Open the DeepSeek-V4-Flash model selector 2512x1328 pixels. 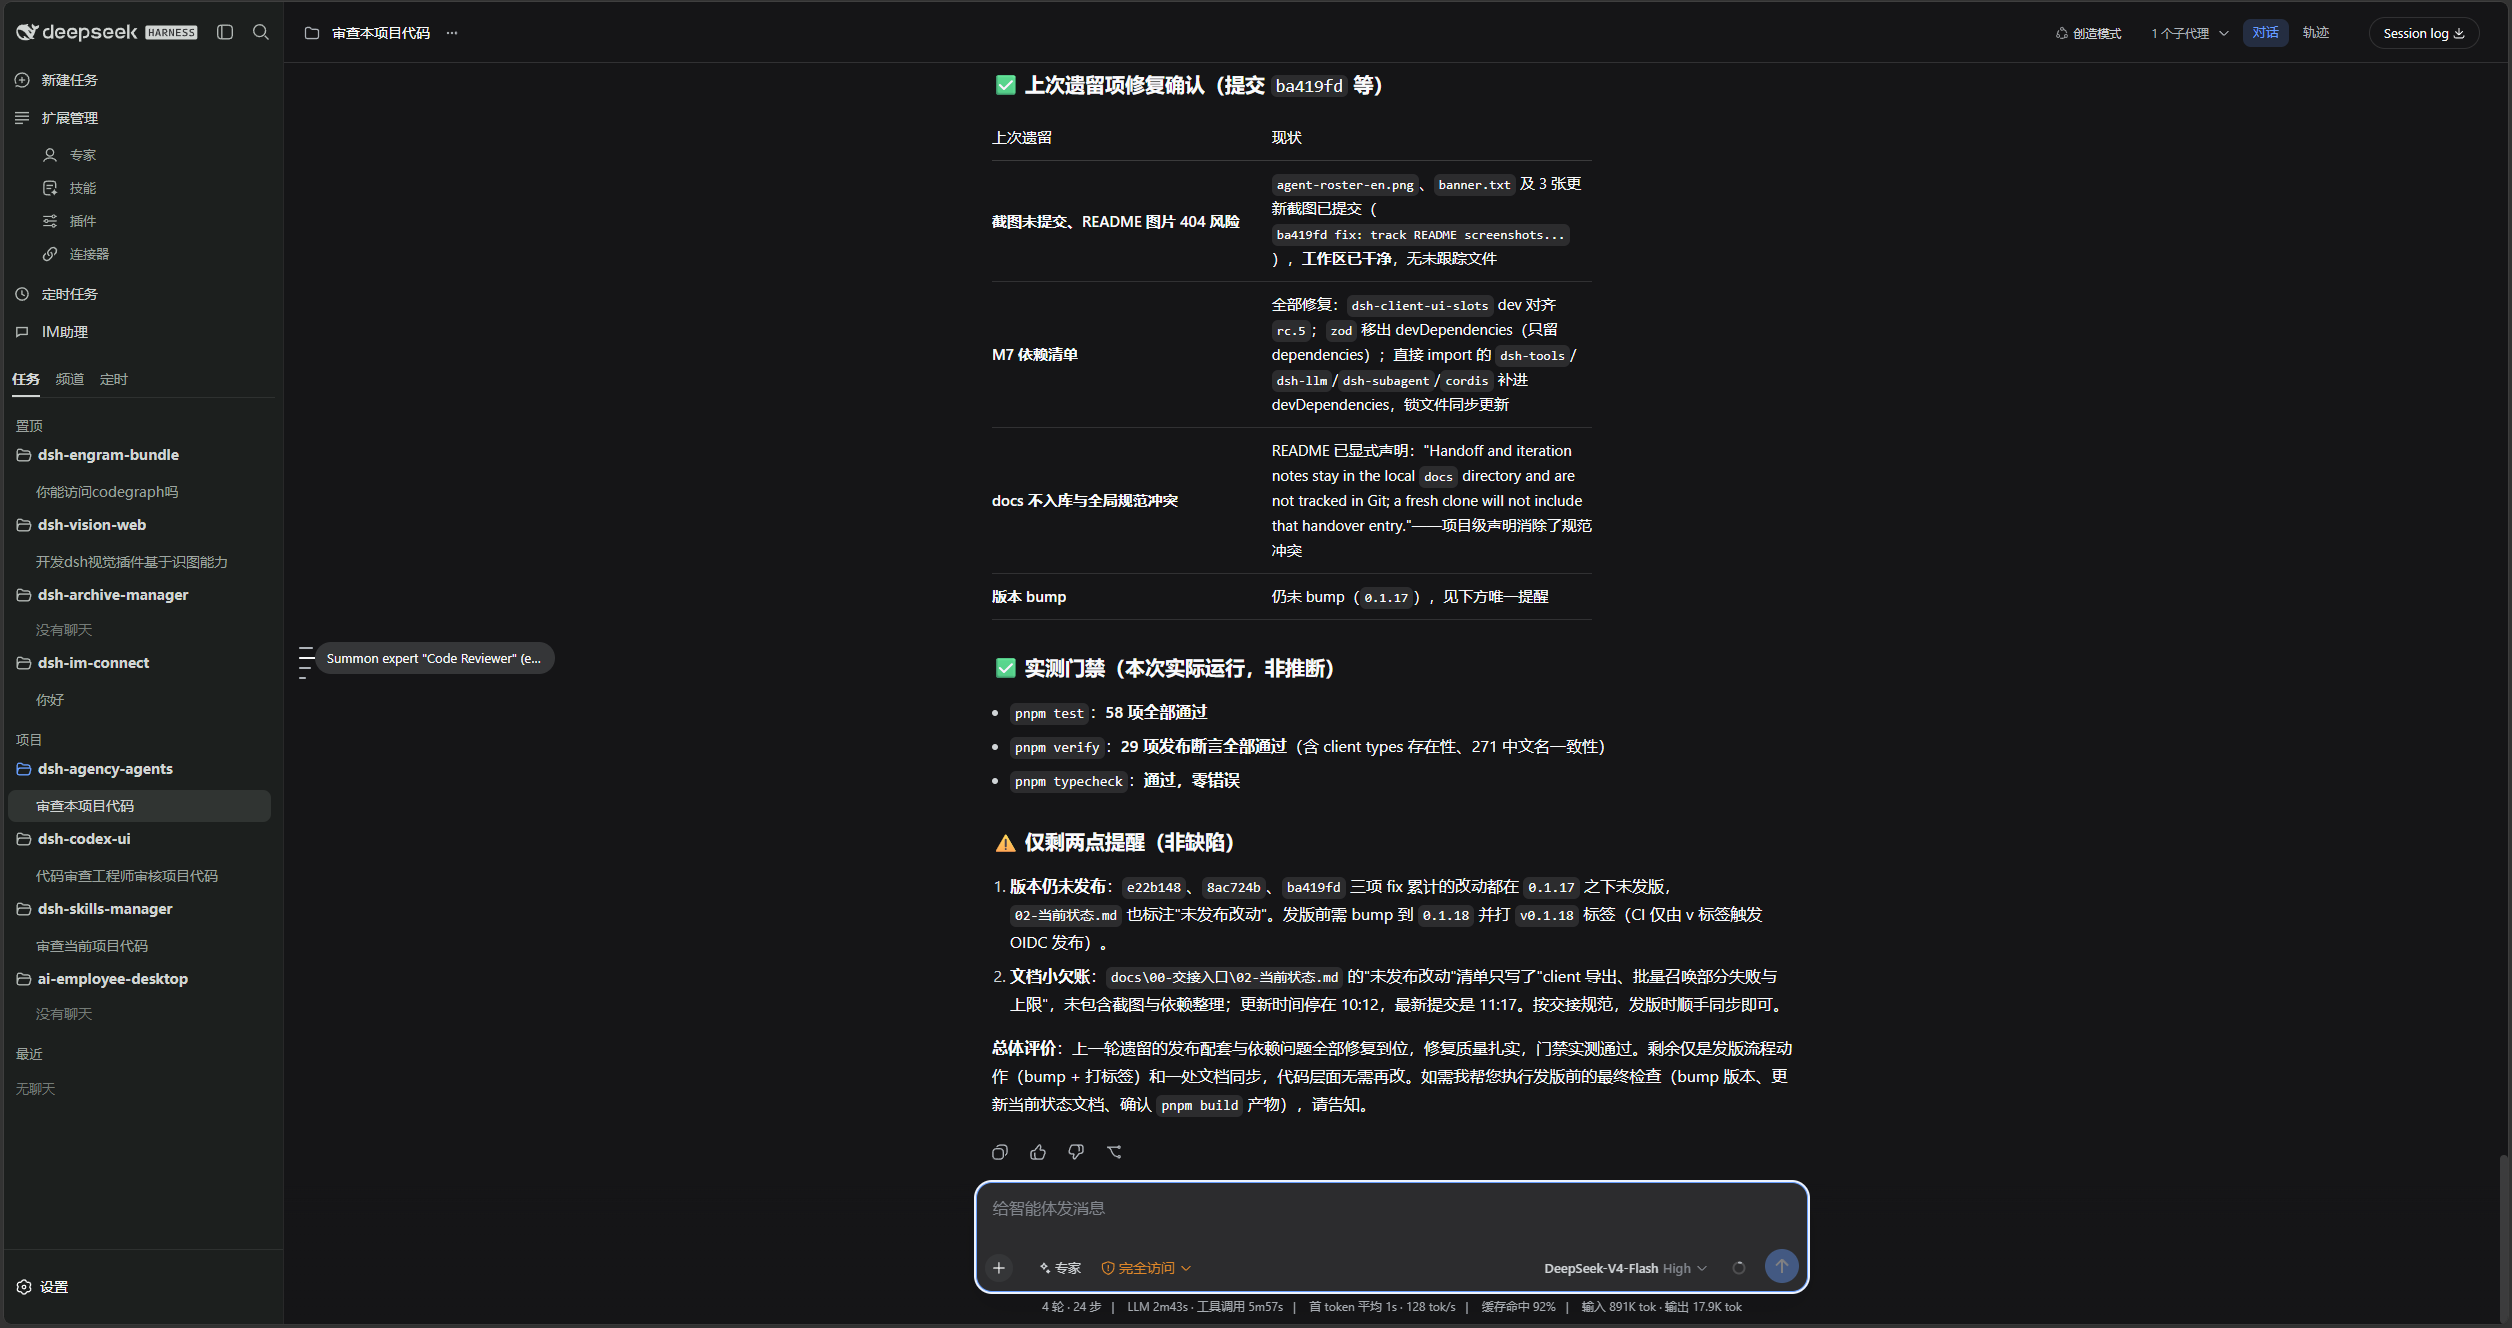[1625, 1268]
